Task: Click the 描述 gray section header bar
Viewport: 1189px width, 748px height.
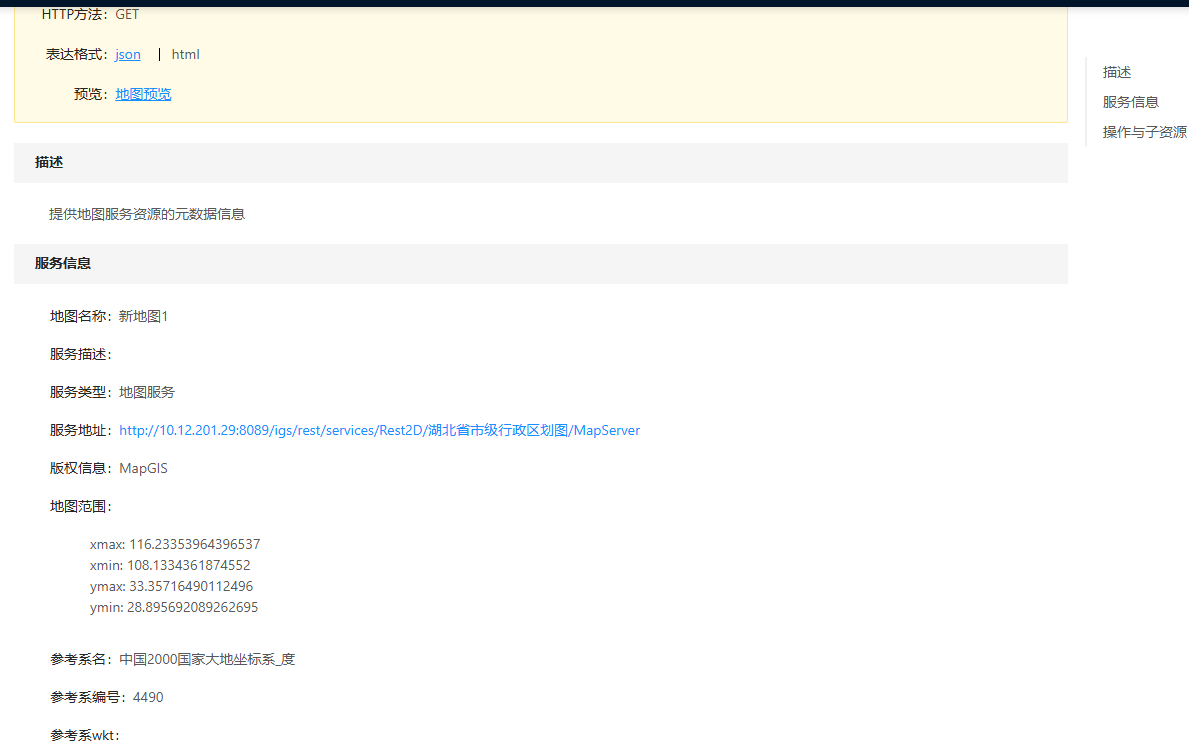Action: click(x=540, y=162)
